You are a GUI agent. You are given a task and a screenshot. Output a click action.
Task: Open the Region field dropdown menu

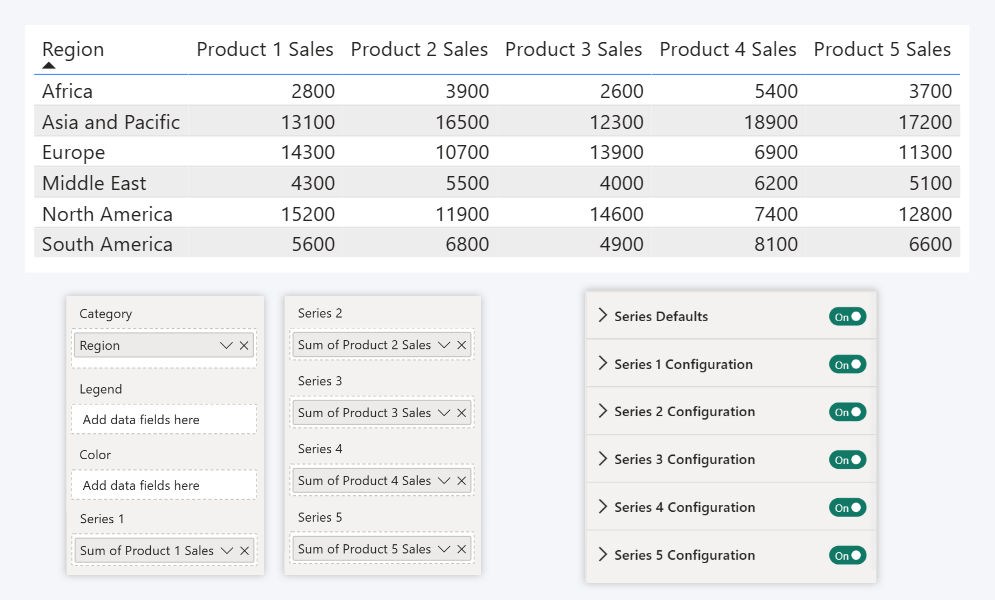tap(226, 346)
